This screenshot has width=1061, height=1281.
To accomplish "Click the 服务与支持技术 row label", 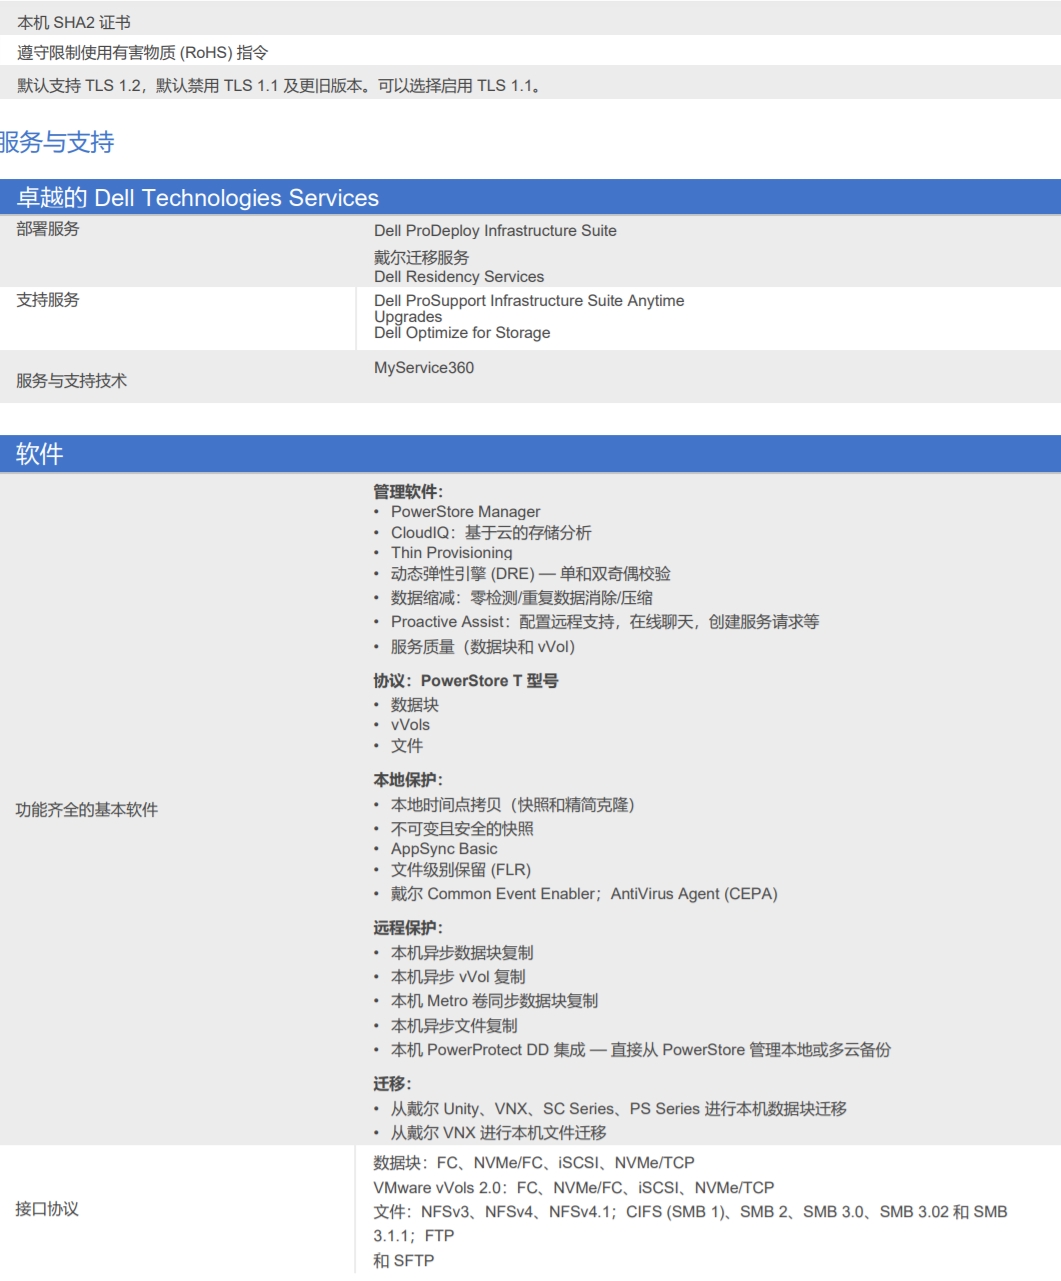I will (71, 381).
